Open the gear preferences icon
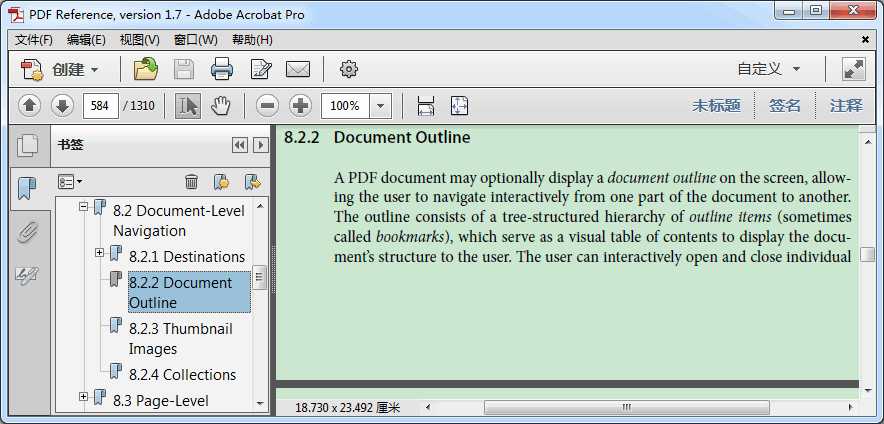This screenshot has width=884, height=424. tap(349, 69)
